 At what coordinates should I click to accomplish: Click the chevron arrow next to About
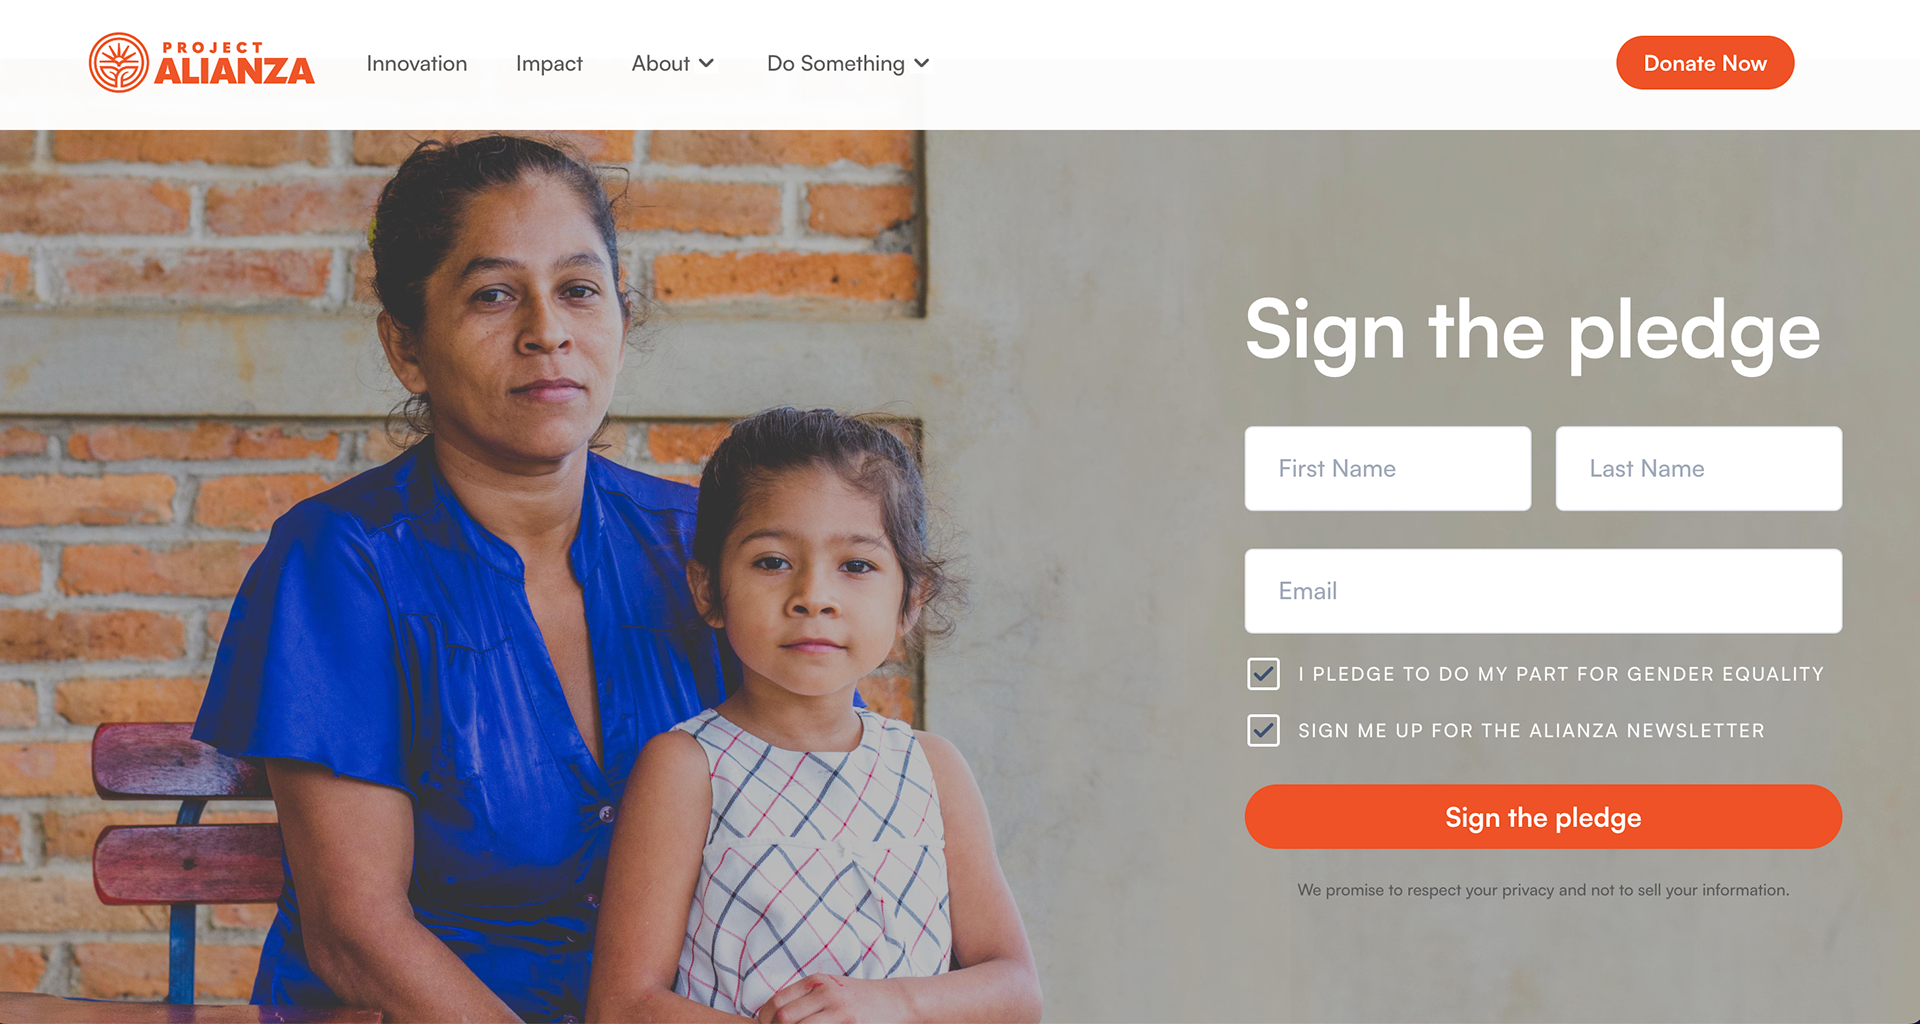coord(706,63)
